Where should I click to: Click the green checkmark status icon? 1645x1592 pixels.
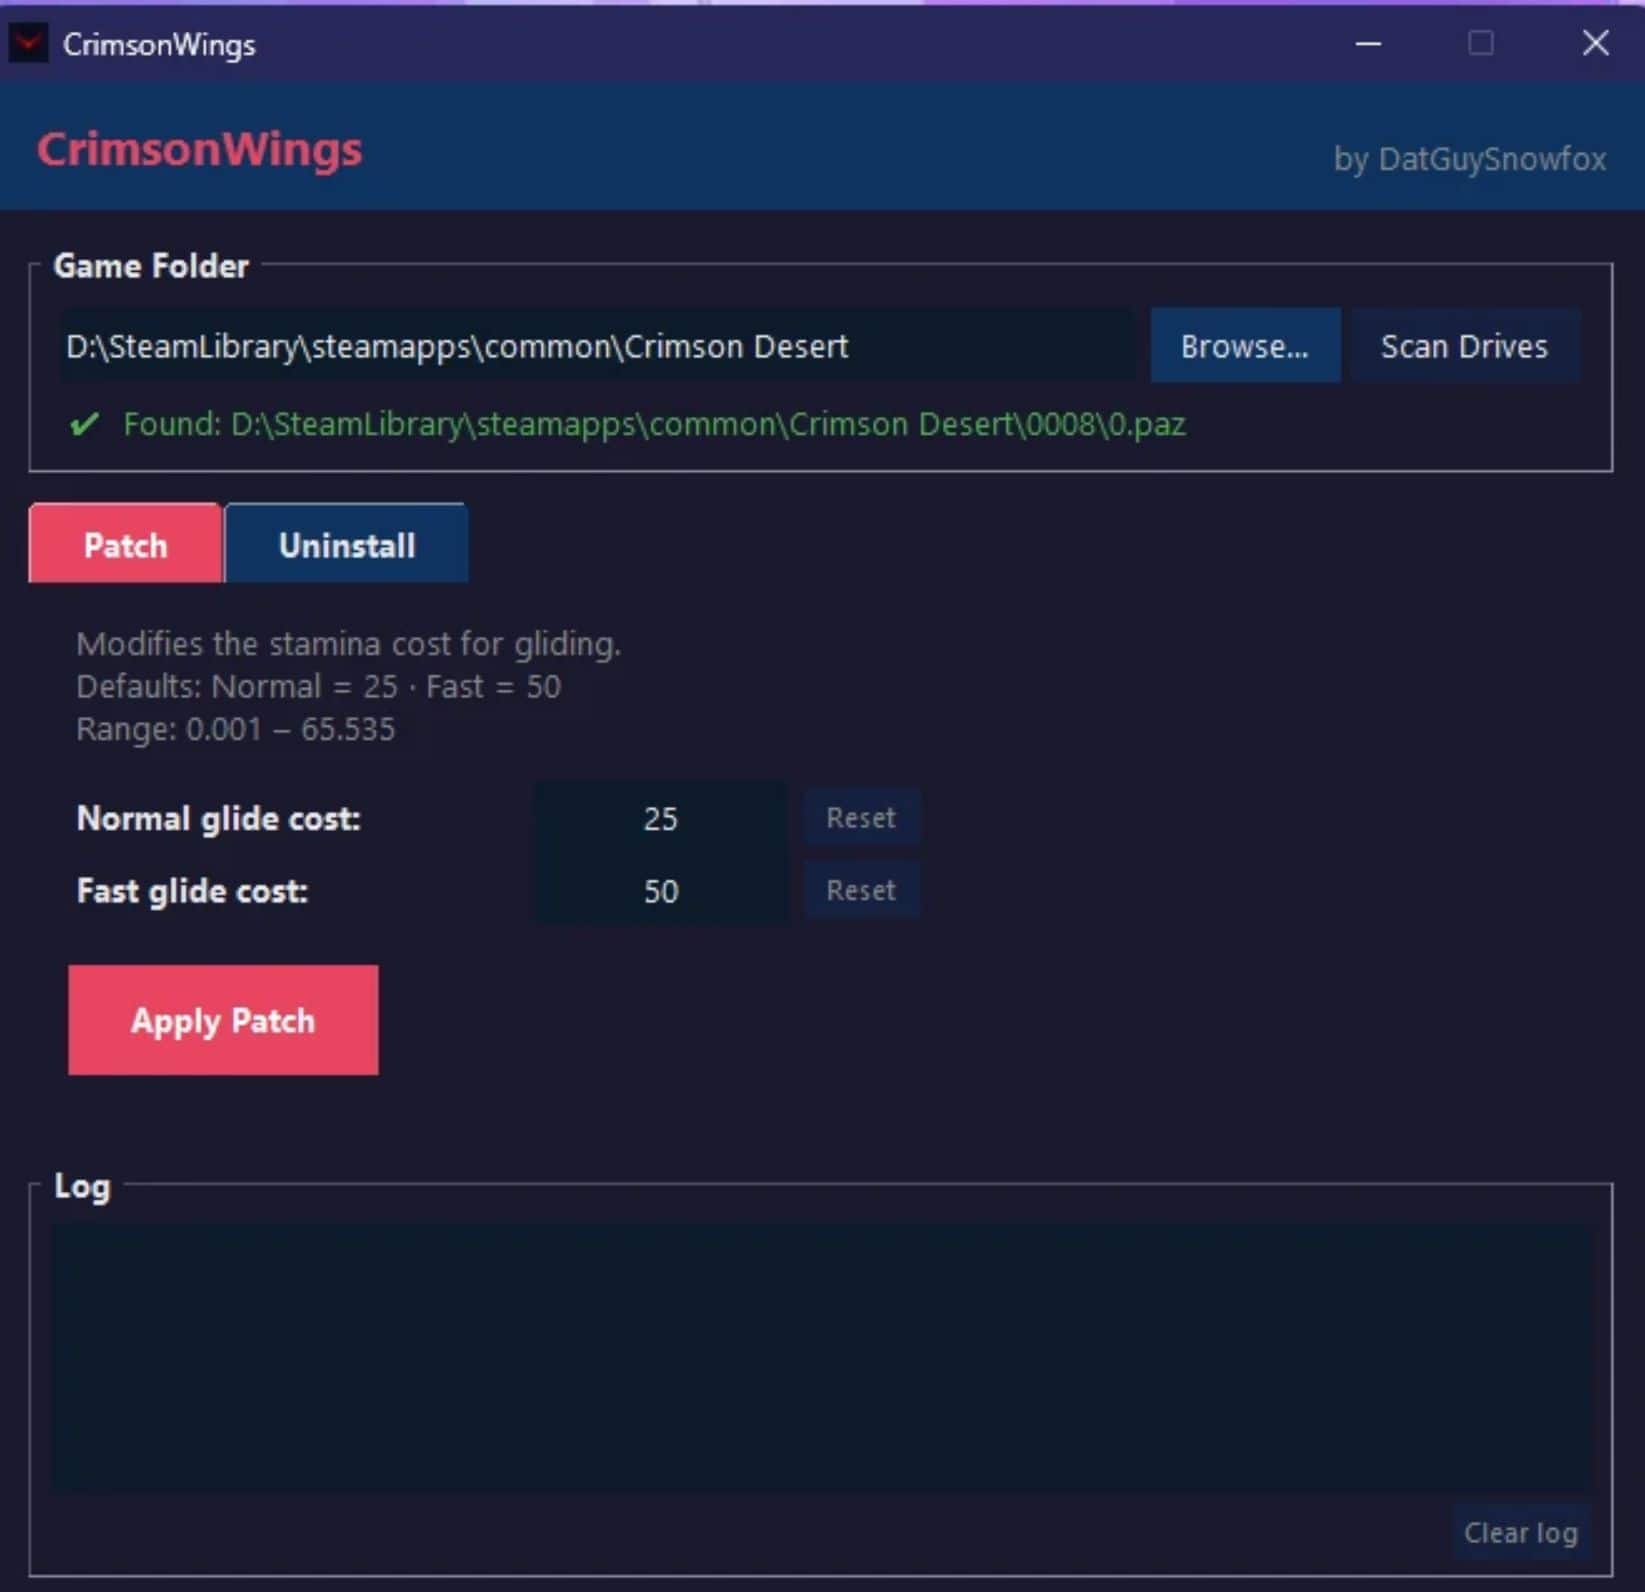click(x=85, y=424)
